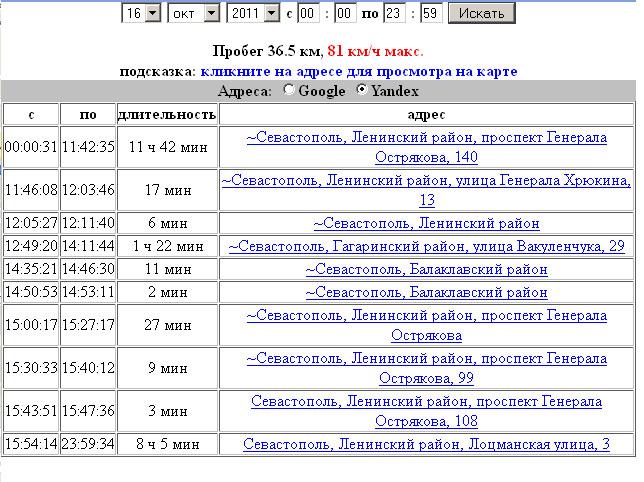The height and width of the screenshot is (482, 644).
Task: Open Ленинский район link in 12:05:27 row
Action: (426, 223)
